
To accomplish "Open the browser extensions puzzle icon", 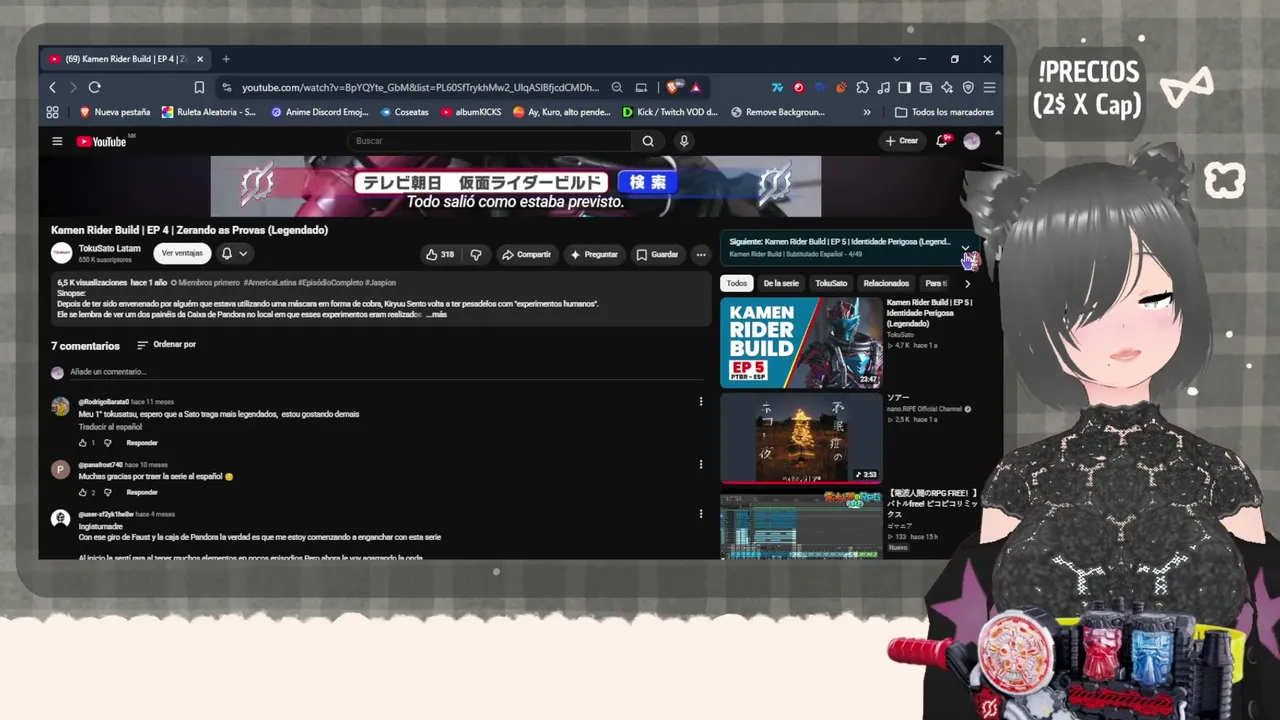I will (x=862, y=87).
